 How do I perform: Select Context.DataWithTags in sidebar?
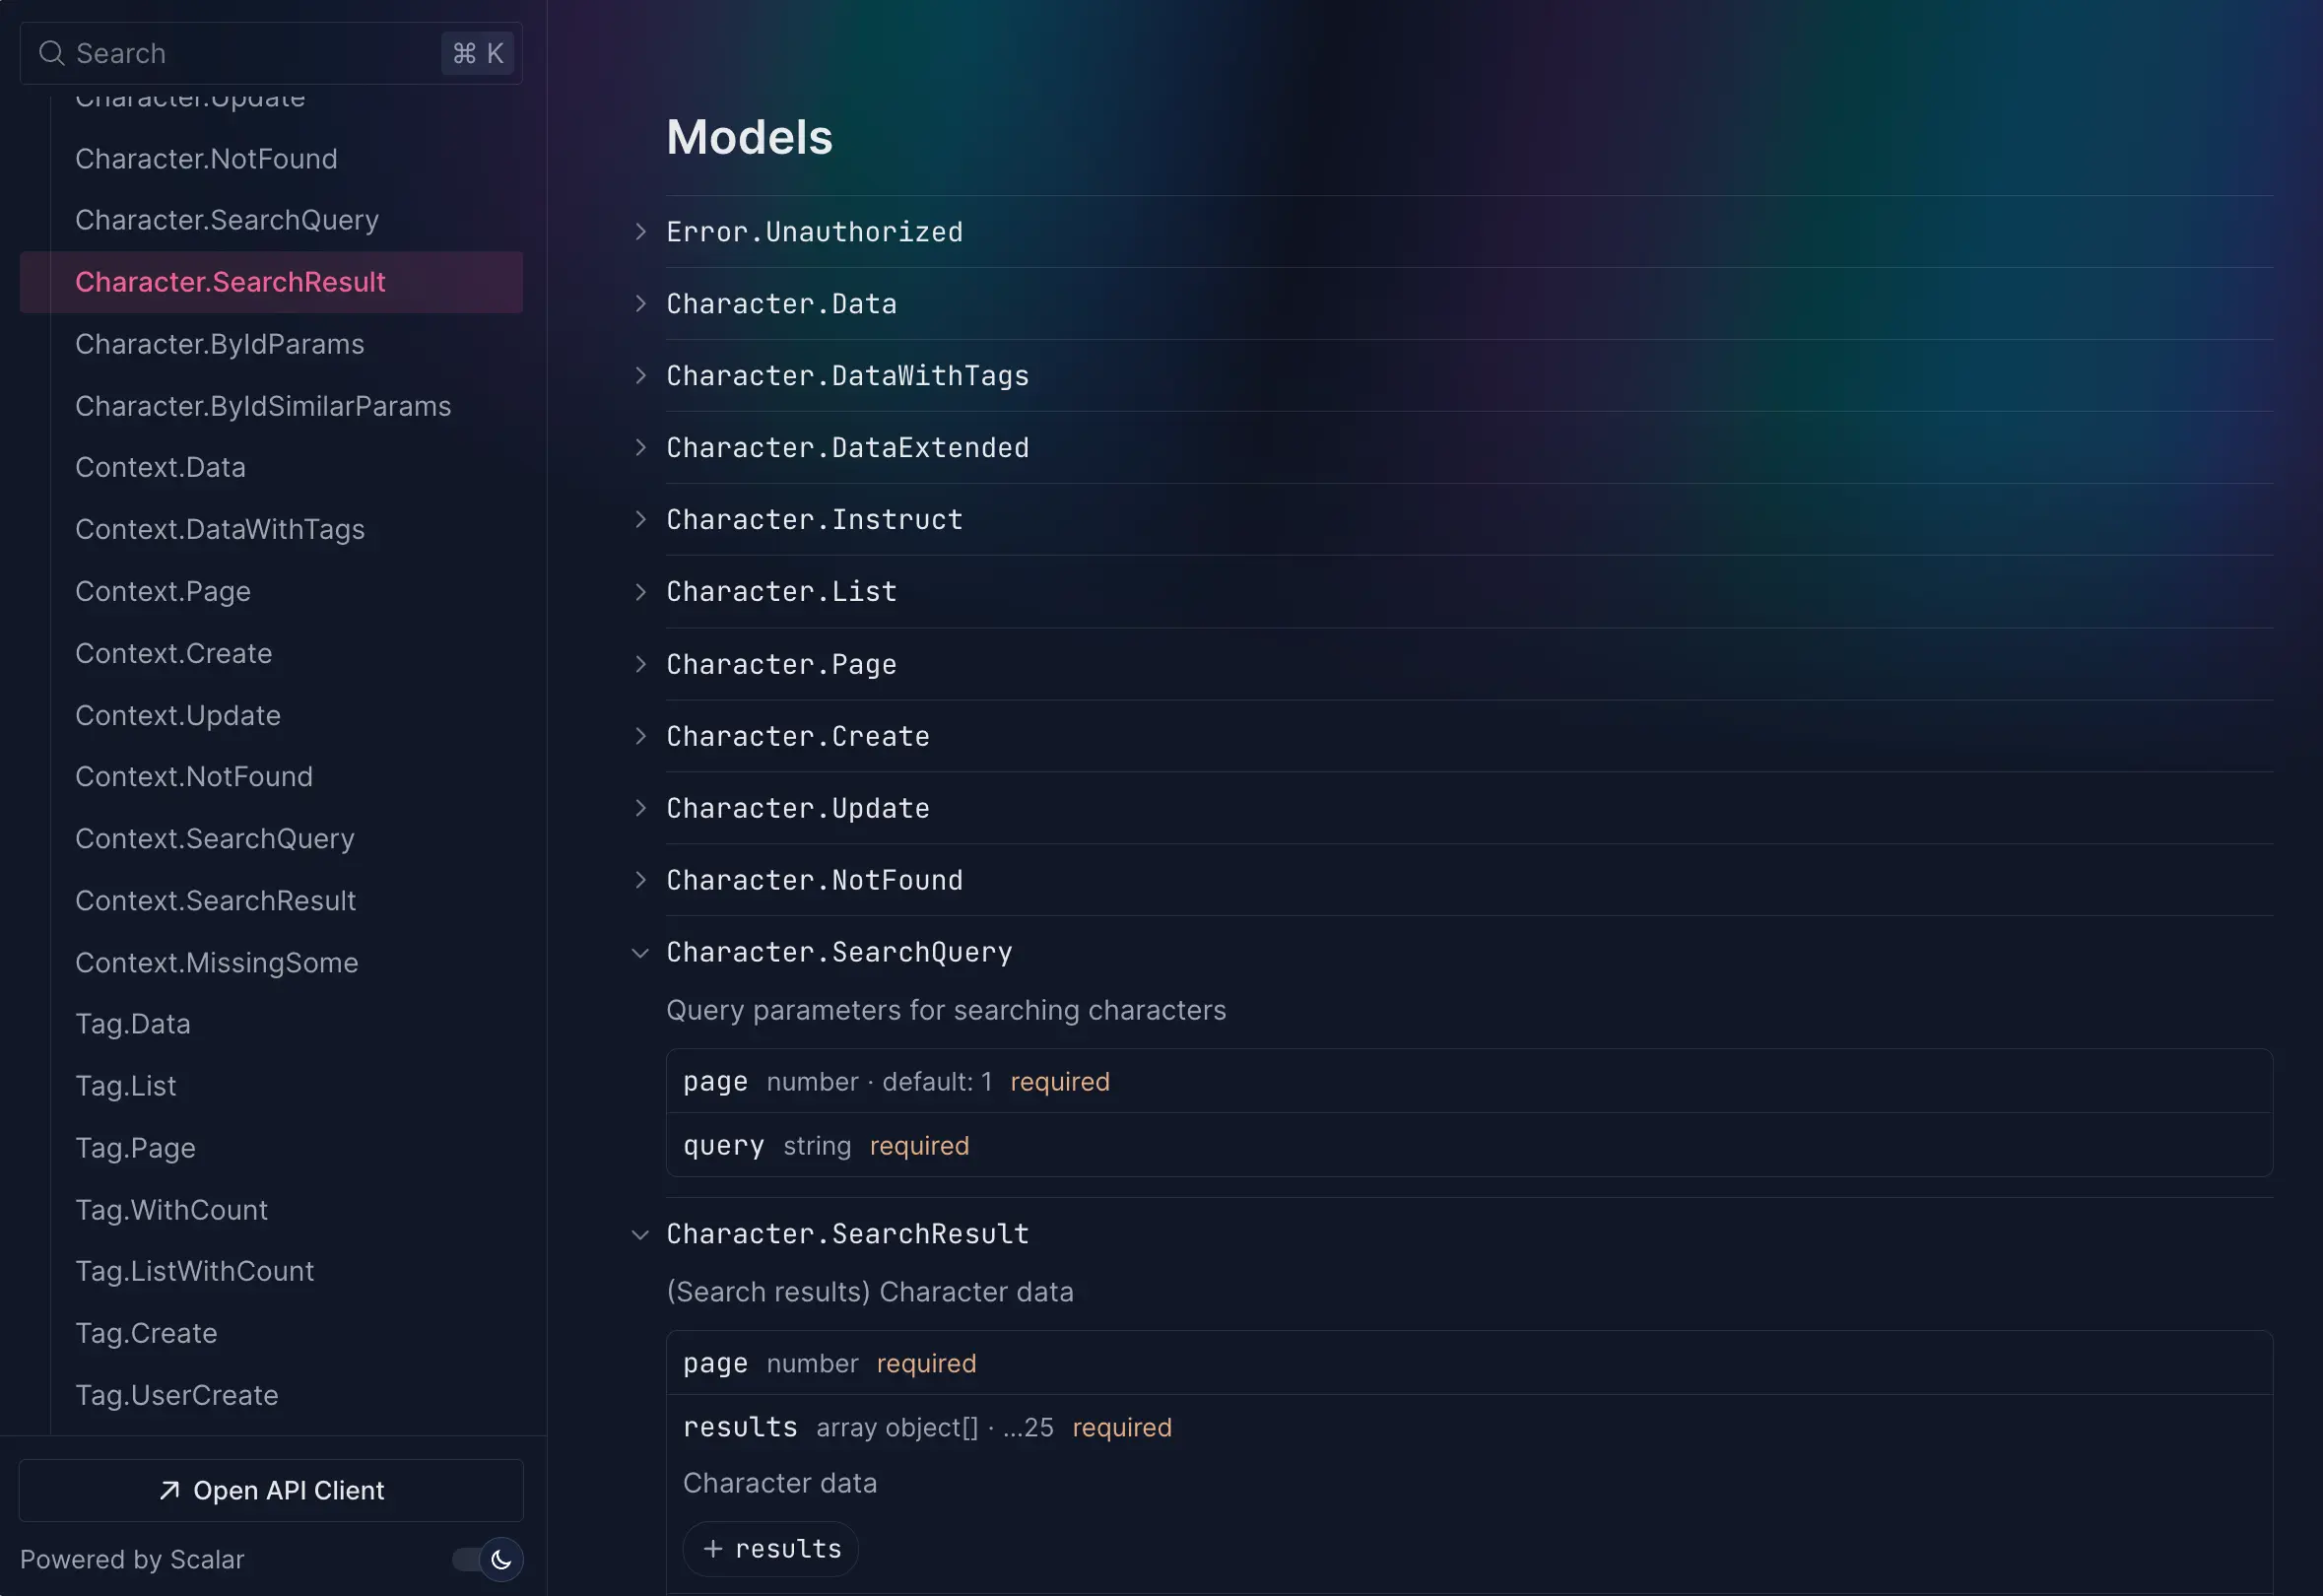pyautogui.click(x=219, y=529)
